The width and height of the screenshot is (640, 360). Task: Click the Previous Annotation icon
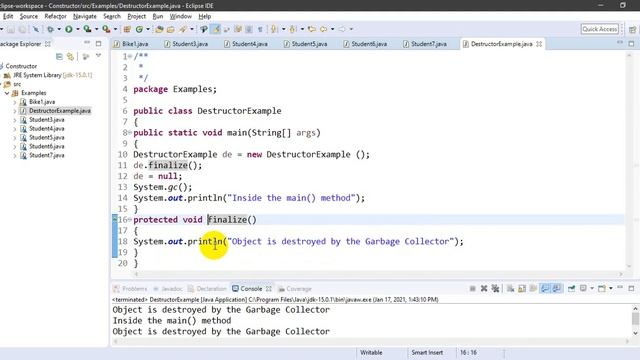pyautogui.click(x=292, y=29)
